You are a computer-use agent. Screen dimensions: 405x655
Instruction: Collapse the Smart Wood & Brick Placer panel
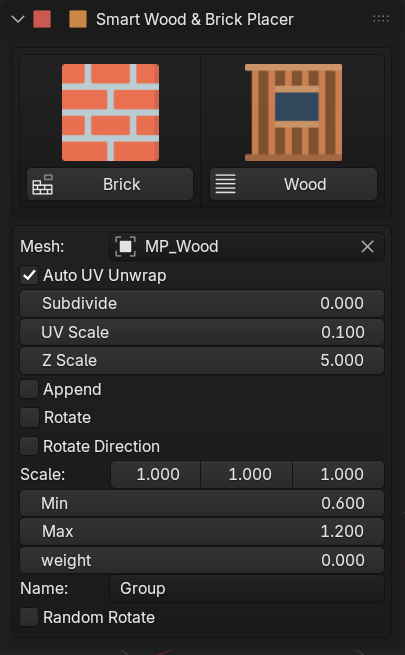point(18,19)
